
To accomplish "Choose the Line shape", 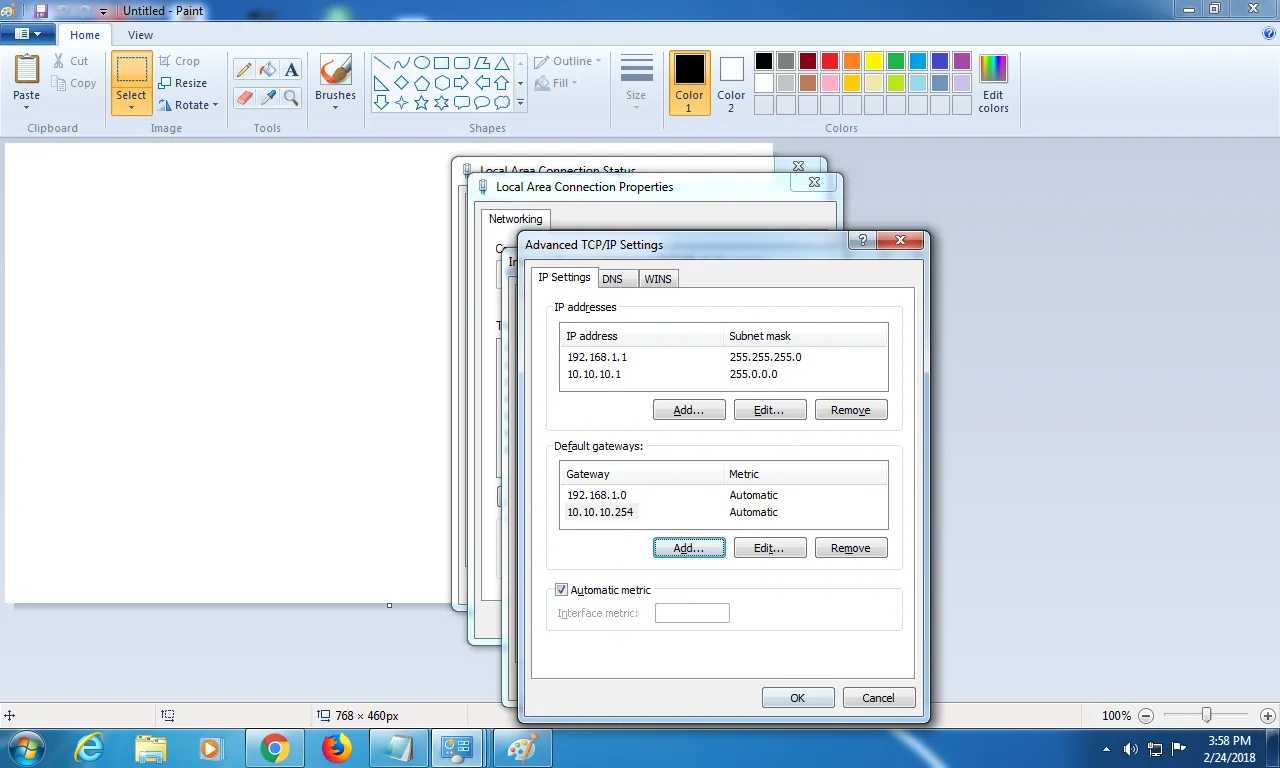I will (x=382, y=63).
